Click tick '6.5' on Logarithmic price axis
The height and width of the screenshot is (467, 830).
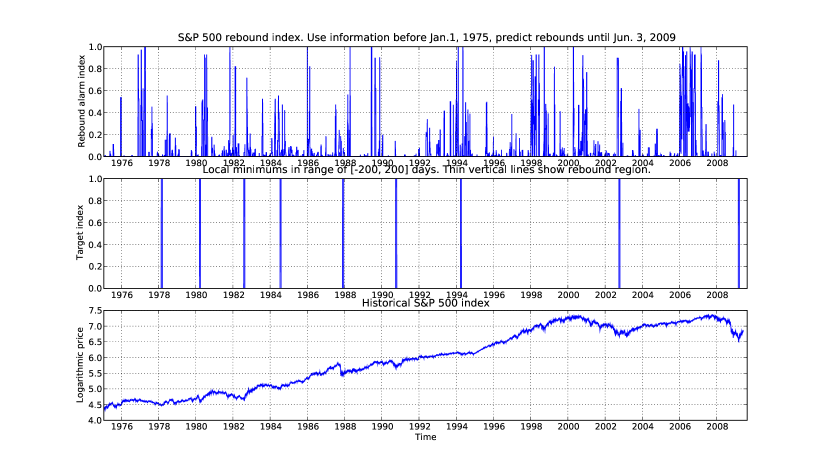(x=94, y=342)
